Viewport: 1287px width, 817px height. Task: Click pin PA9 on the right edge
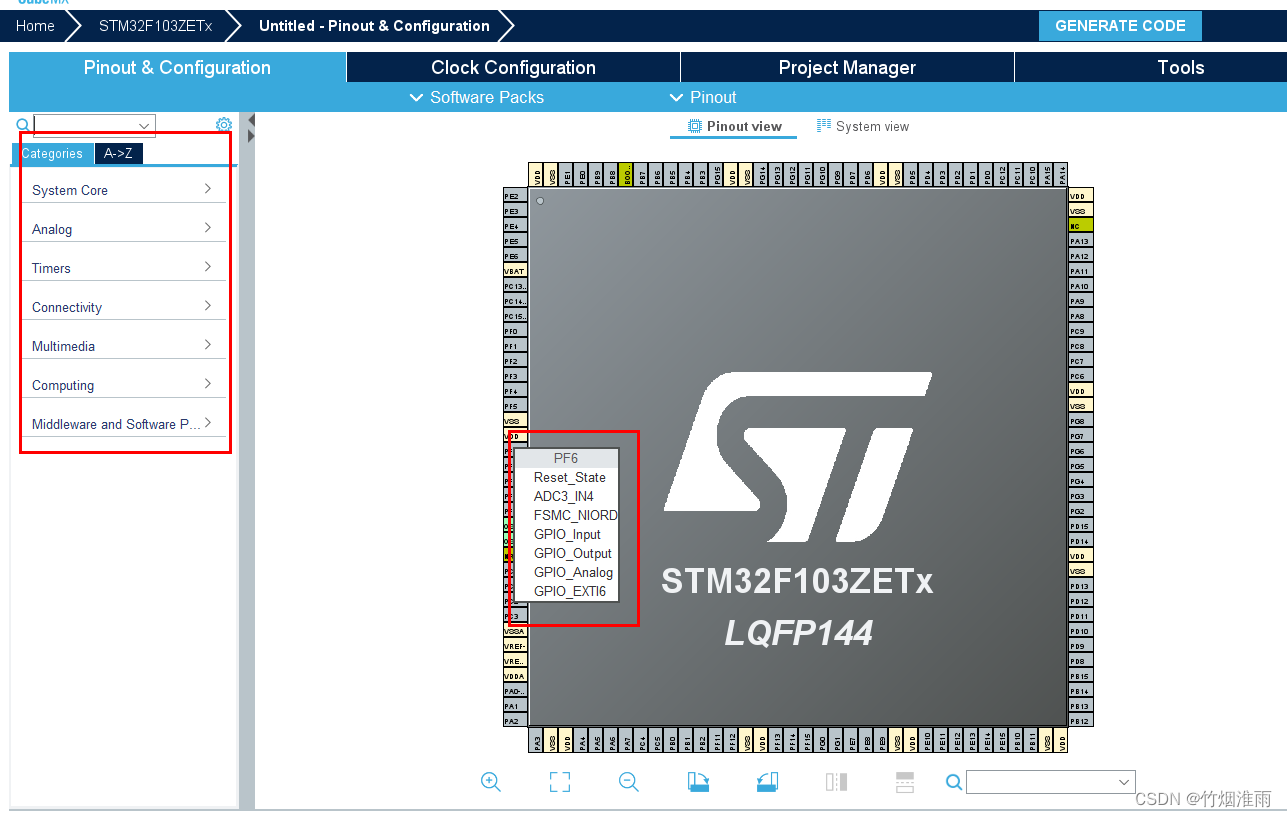(x=1081, y=301)
